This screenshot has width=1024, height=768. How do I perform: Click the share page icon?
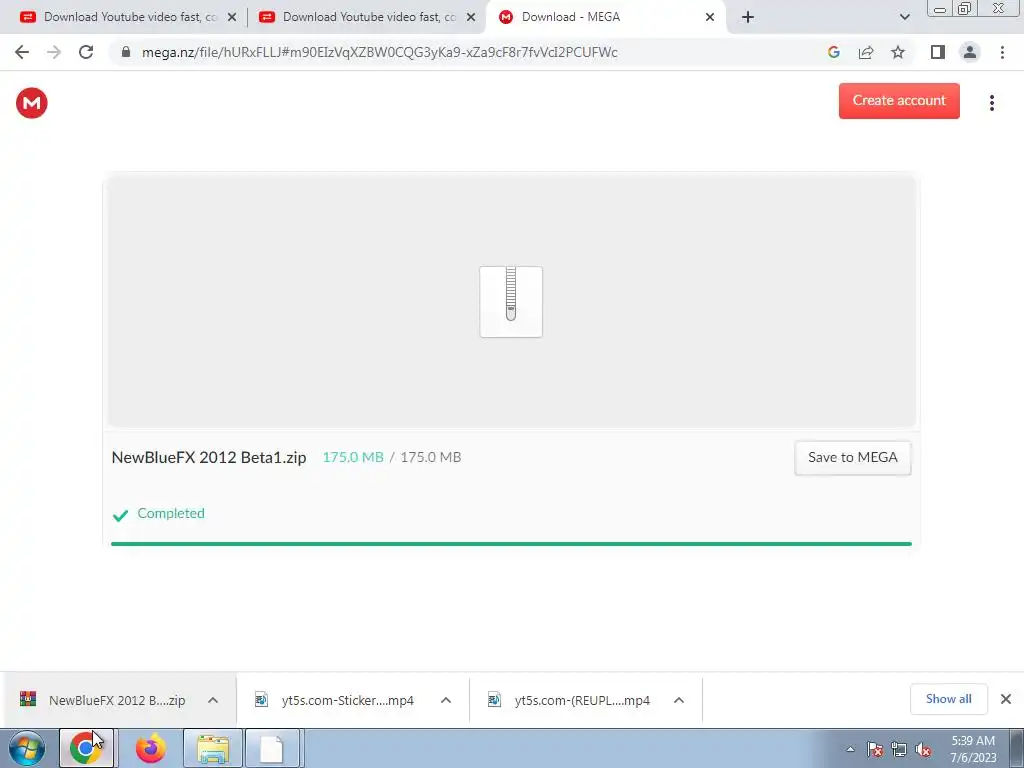point(866,52)
